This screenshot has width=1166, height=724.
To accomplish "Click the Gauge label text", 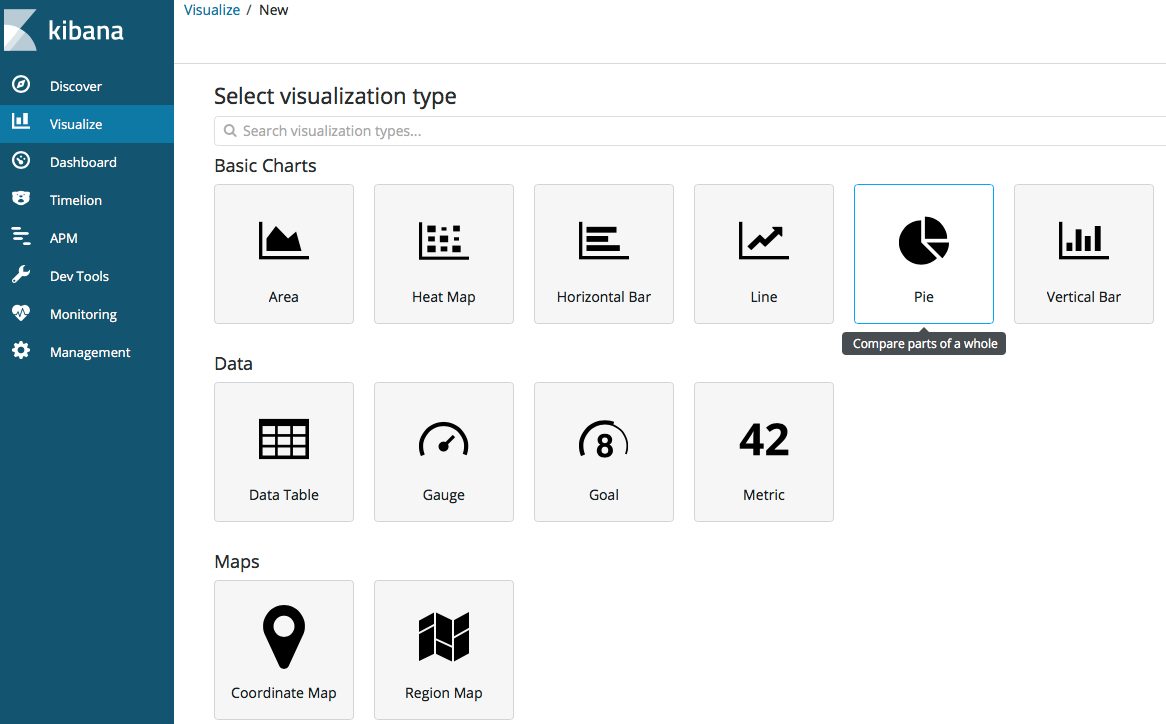I will tap(444, 495).
